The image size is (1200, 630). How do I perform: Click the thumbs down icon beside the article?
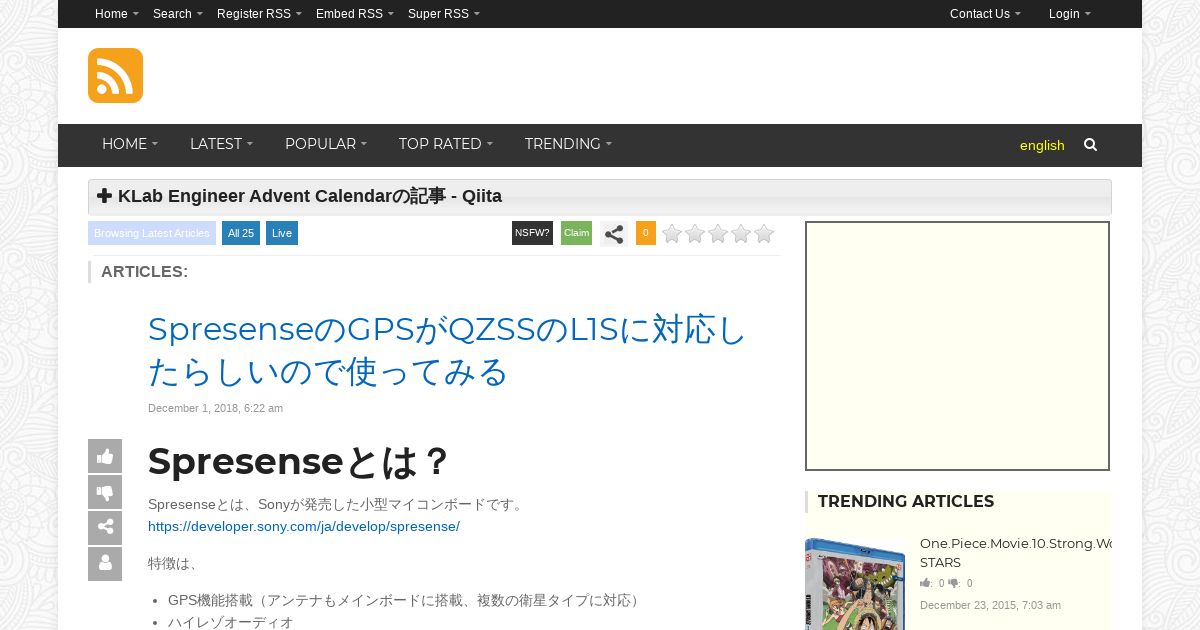coord(105,492)
